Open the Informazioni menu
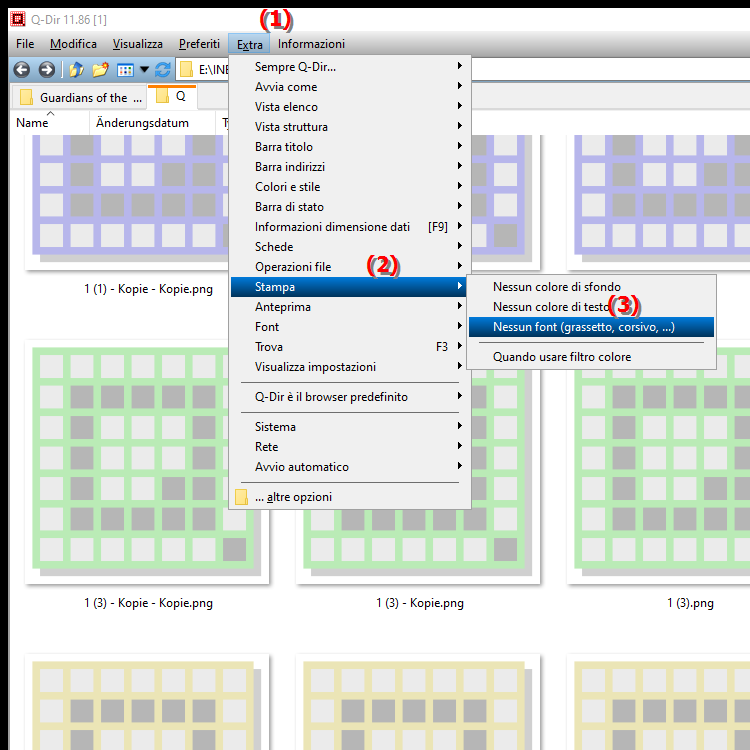Viewport: 750px width, 750px height. (311, 44)
